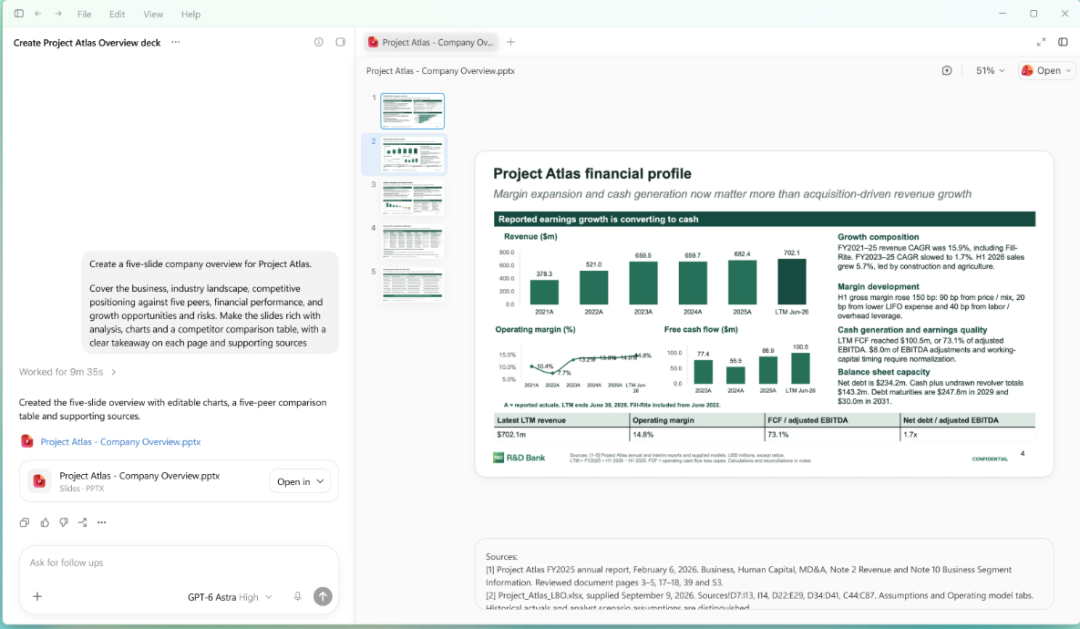1080x629 pixels.
Task: Go forward with the right arrow
Action: coord(59,14)
